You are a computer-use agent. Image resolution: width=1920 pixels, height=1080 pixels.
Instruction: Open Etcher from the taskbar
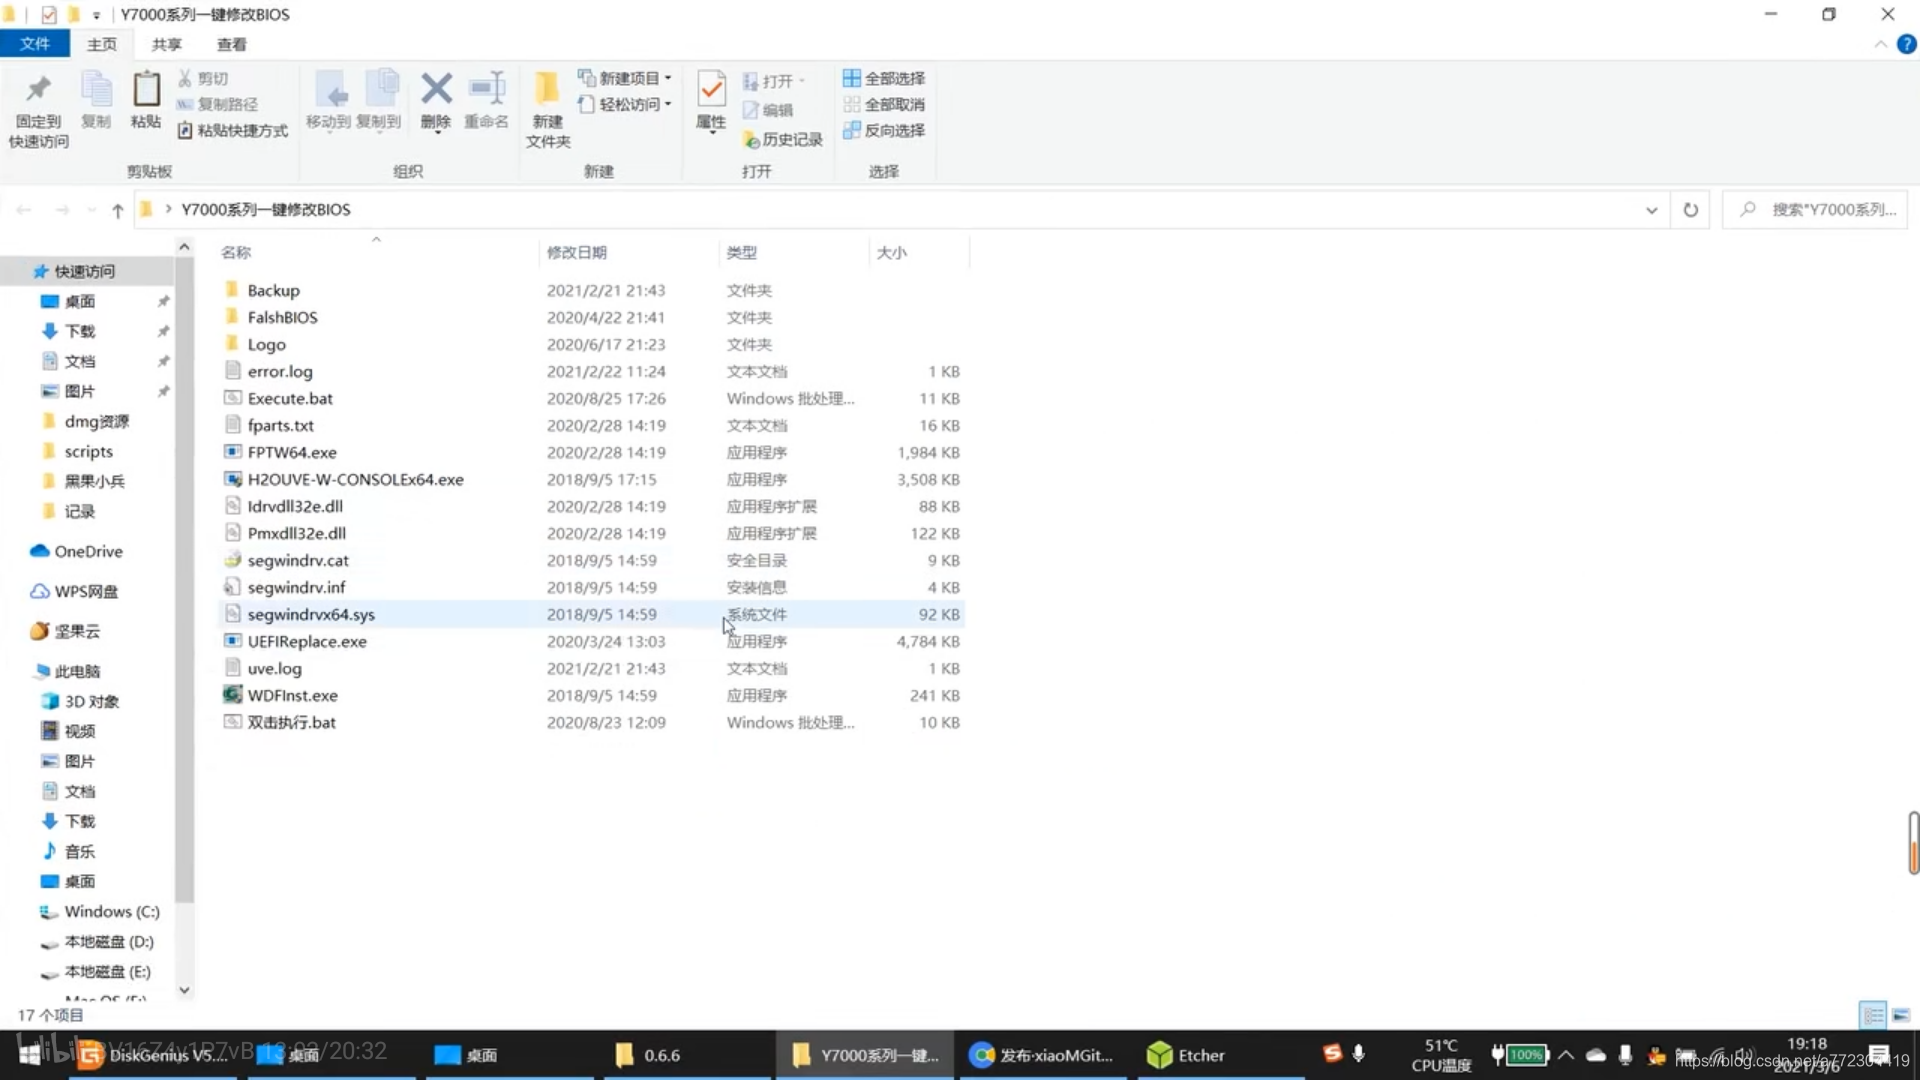pos(1186,1055)
